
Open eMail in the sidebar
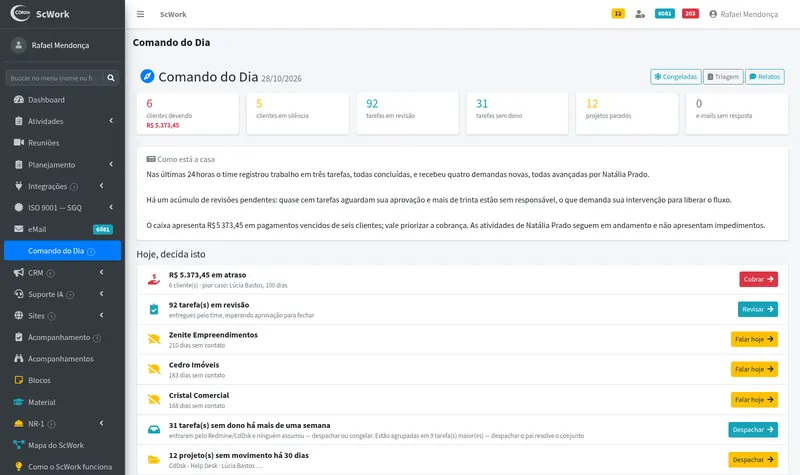tap(62, 229)
